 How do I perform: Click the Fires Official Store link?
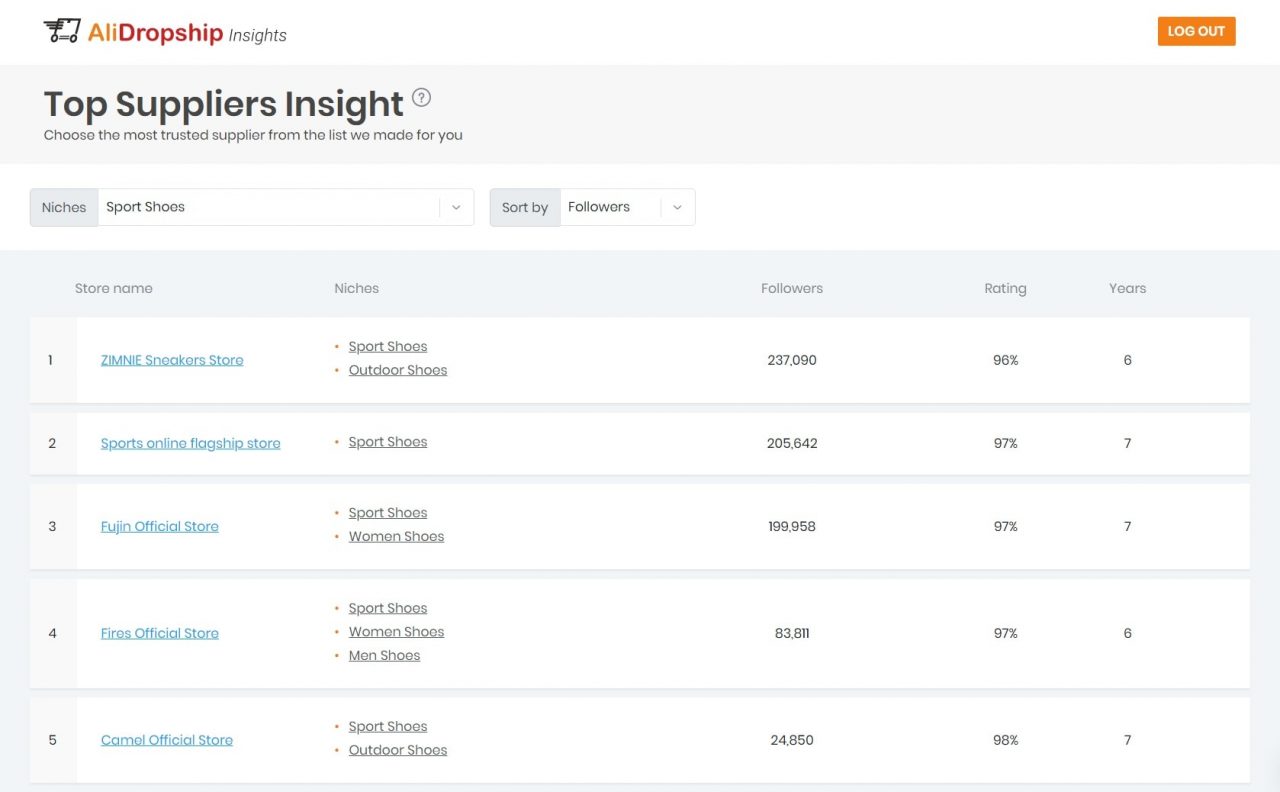tap(159, 632)
